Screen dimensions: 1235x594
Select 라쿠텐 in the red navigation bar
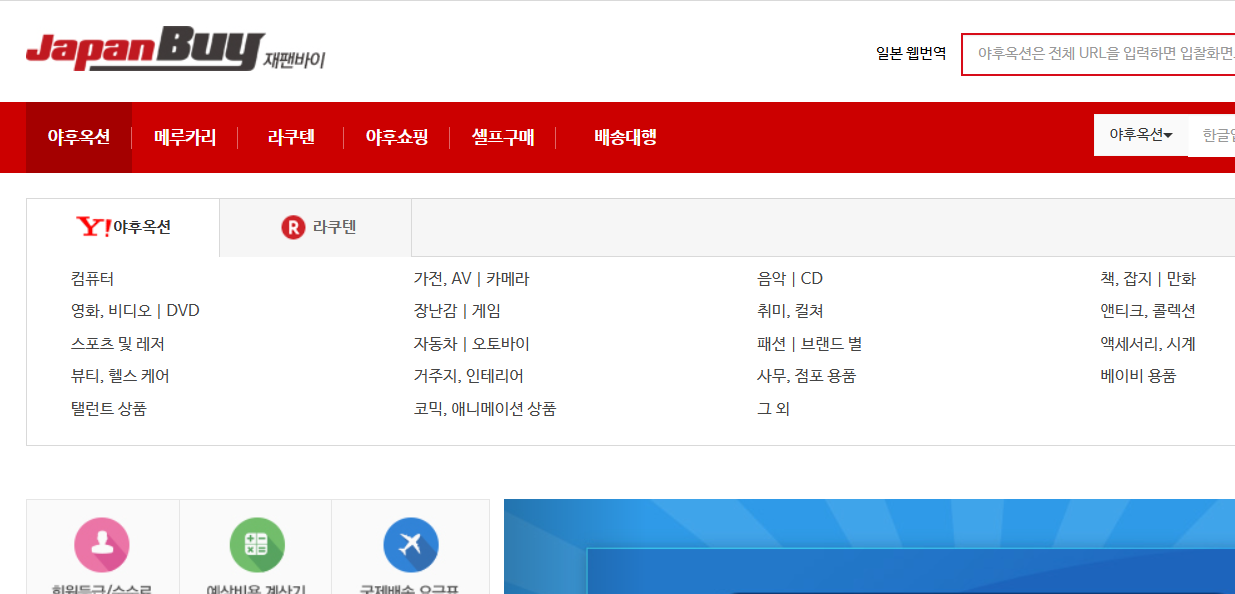click(x=291, y=137)
